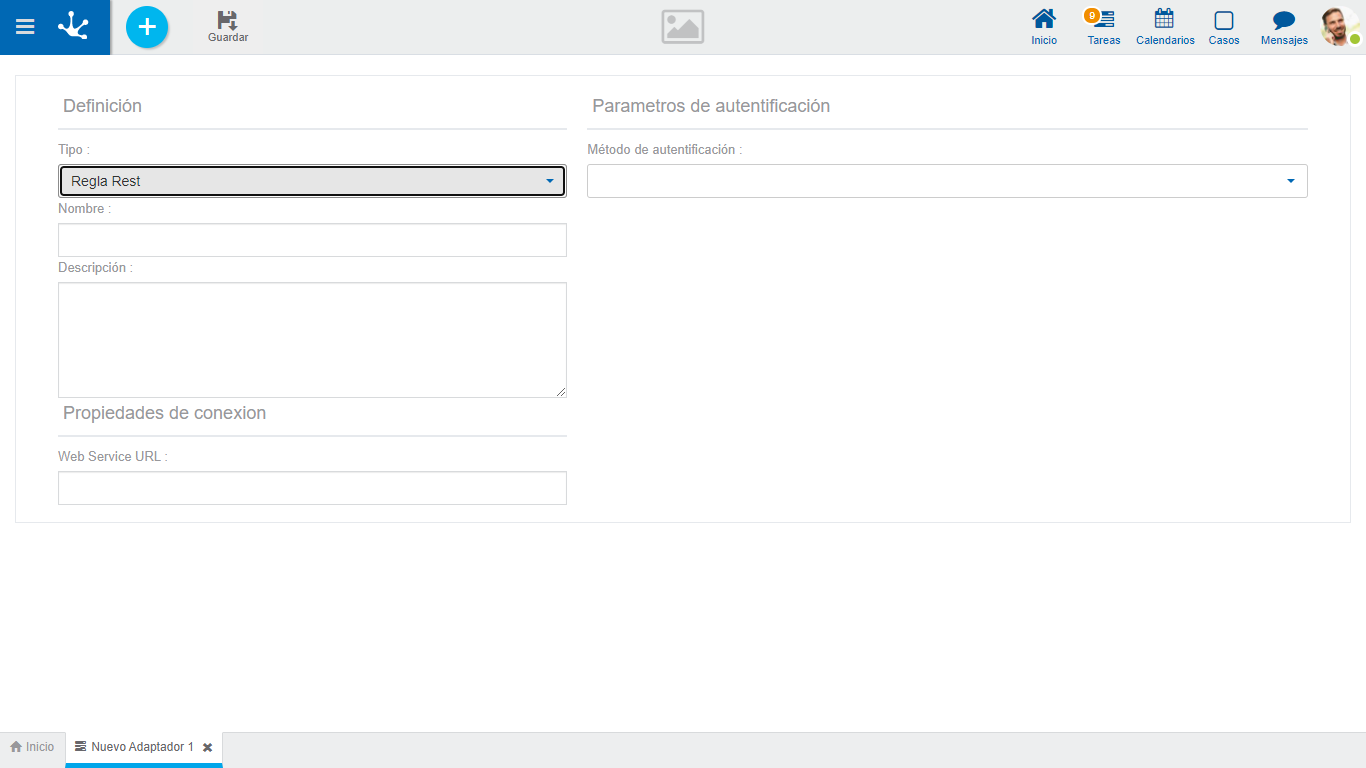Click the Propiedades de conexion heading
The width and height of the screenshot is (1366, 768).
pos(164,413)
